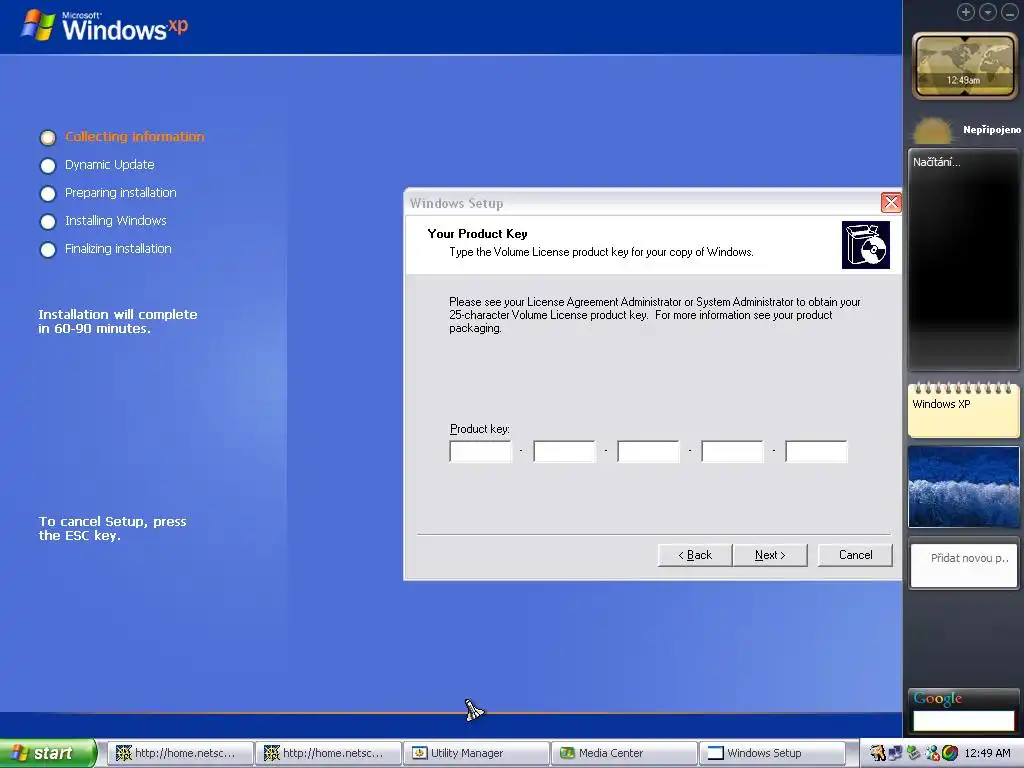
Task: Click the Collecting information step bullet
Action: click(x=48, y=138)
